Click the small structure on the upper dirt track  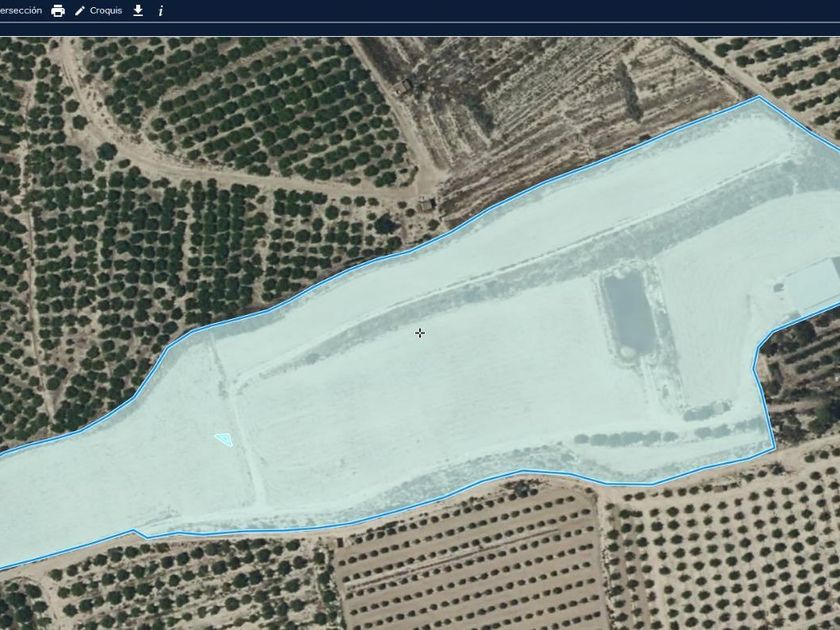pos(403,86)
